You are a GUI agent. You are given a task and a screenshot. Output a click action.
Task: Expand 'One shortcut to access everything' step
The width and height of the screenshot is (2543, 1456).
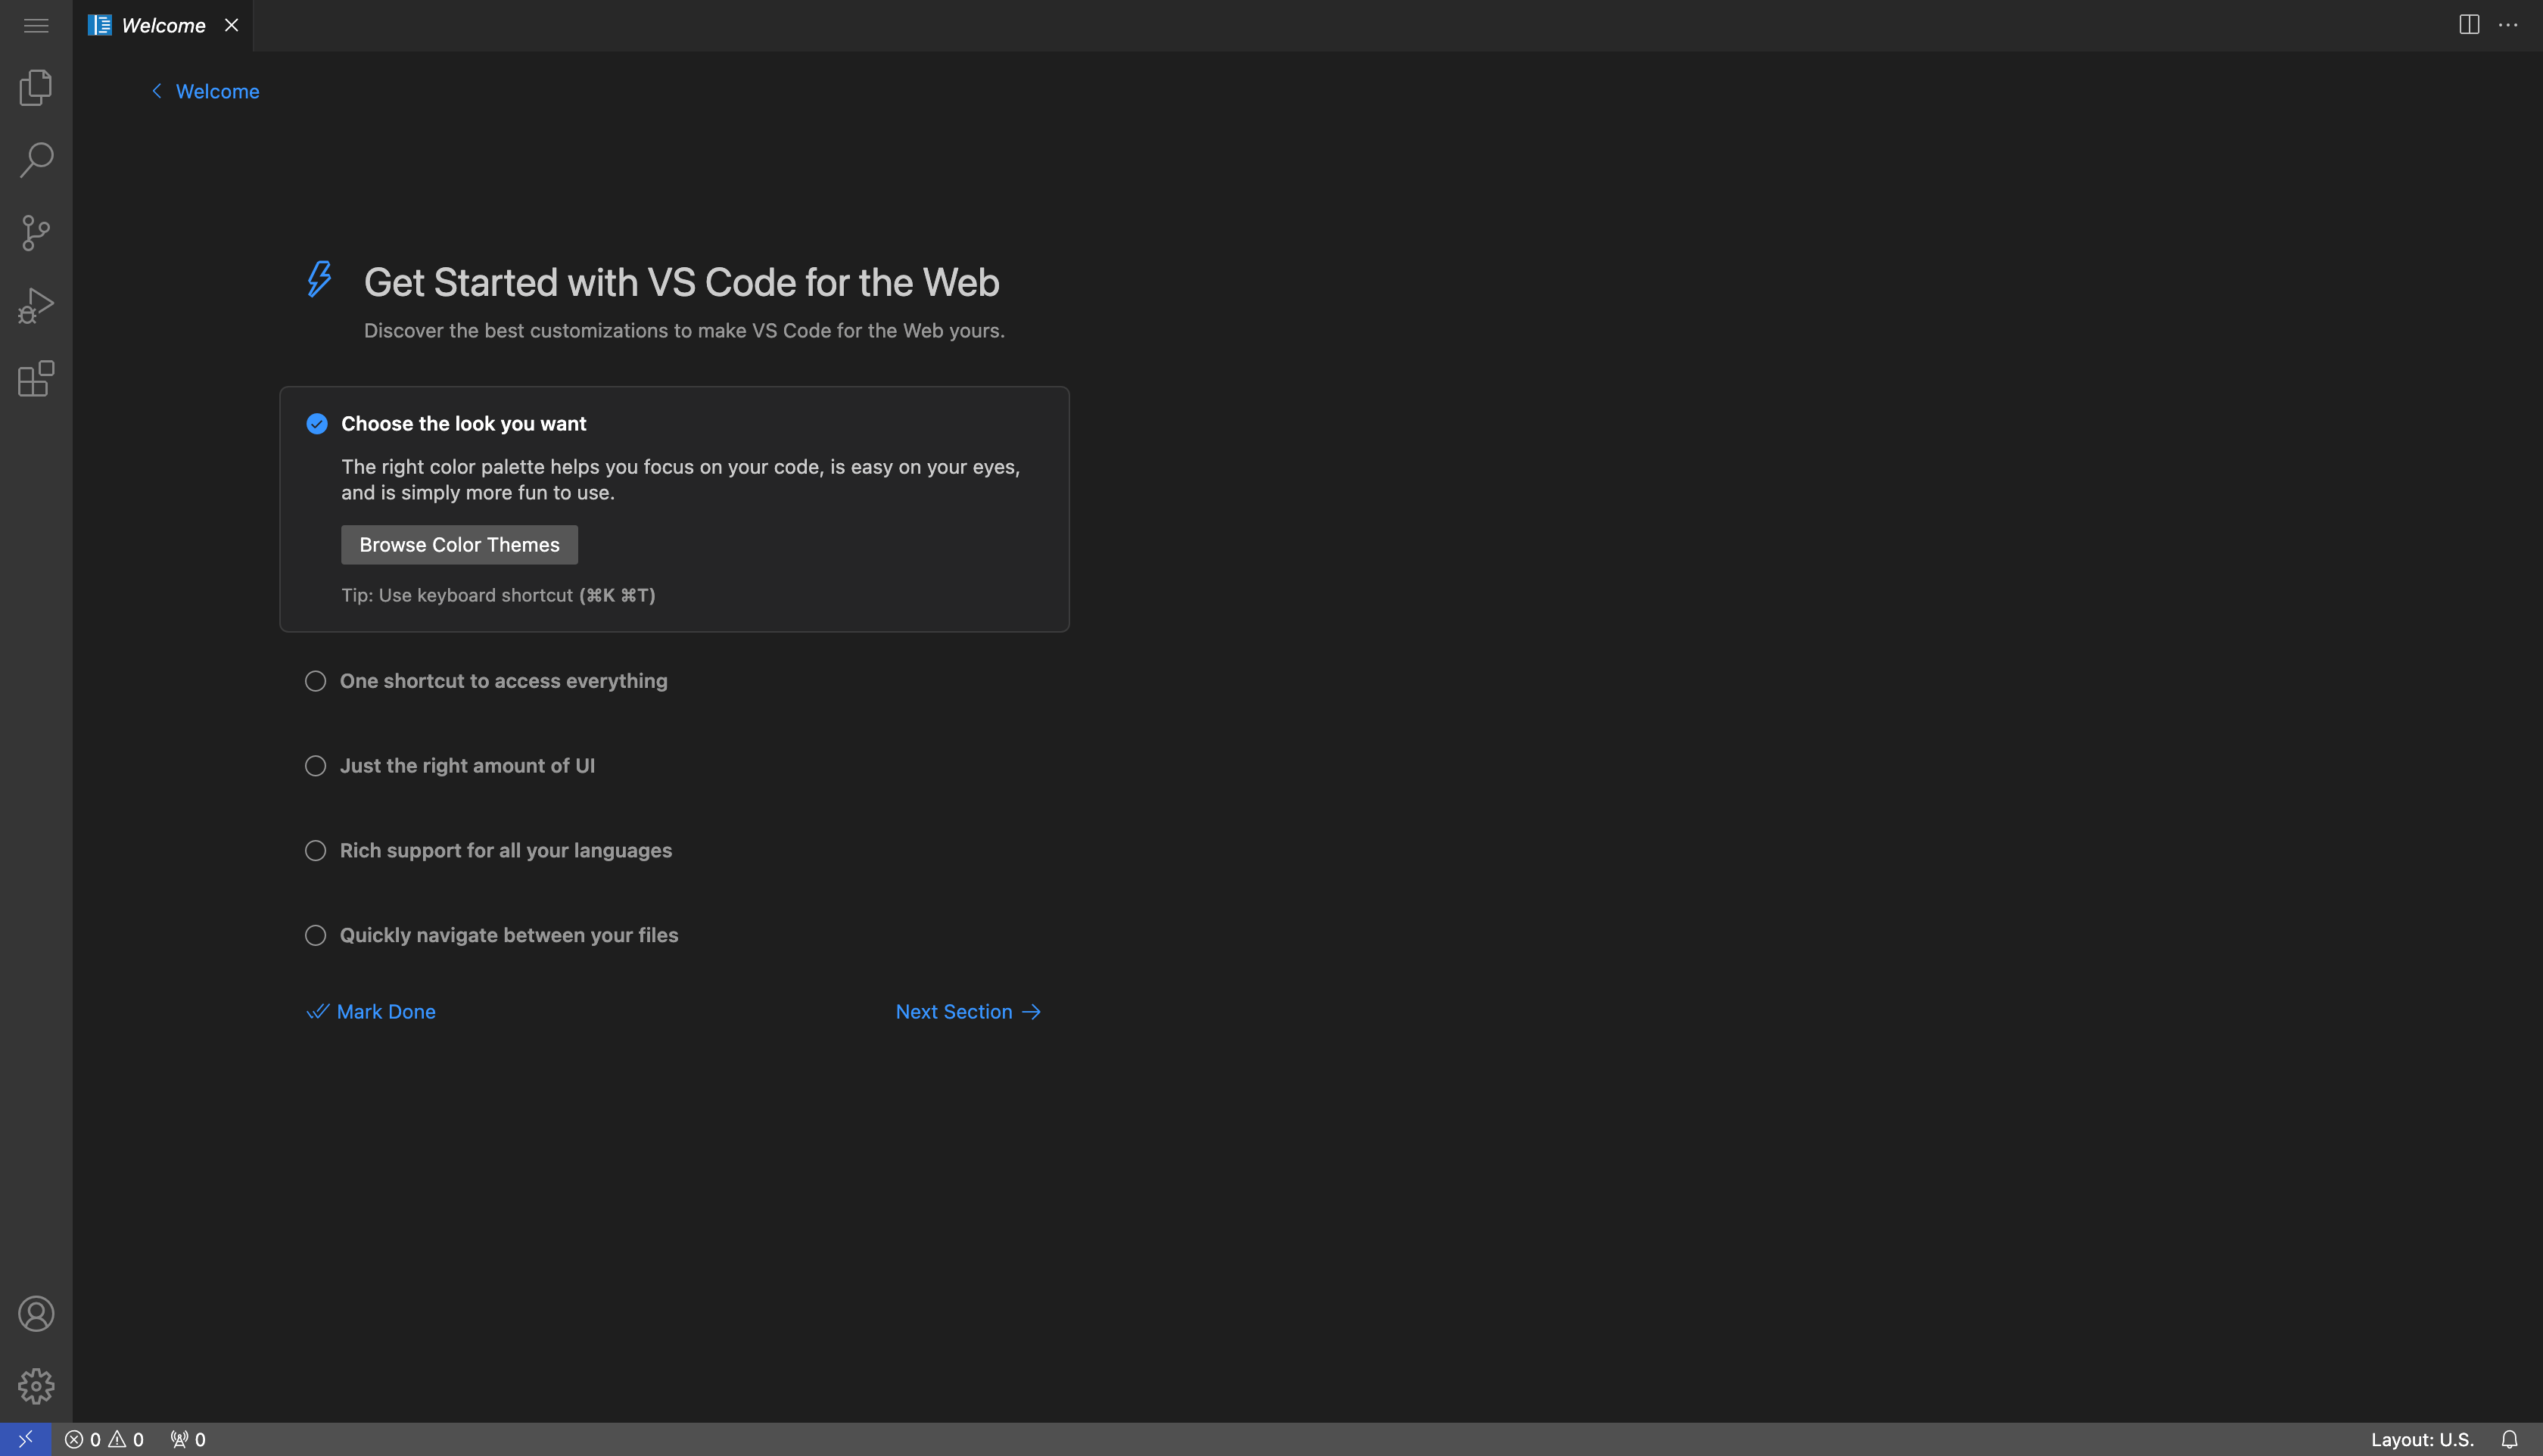503,681
